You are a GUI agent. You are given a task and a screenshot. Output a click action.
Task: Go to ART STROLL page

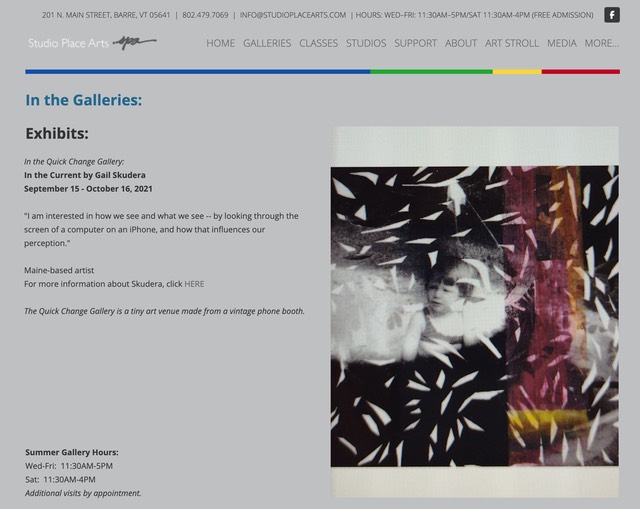512,43
